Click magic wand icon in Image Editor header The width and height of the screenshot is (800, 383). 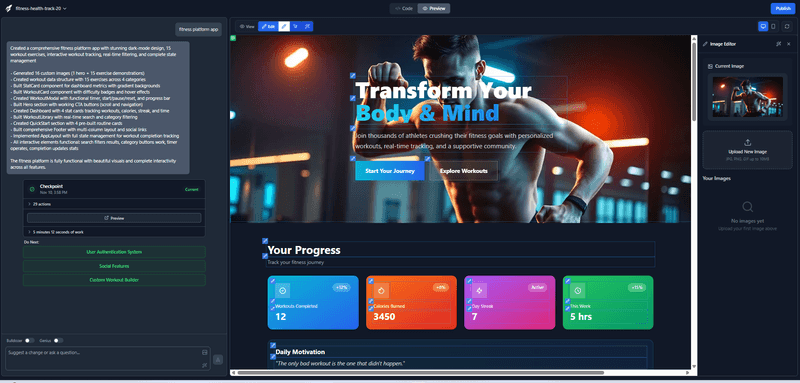click(779, 44)
